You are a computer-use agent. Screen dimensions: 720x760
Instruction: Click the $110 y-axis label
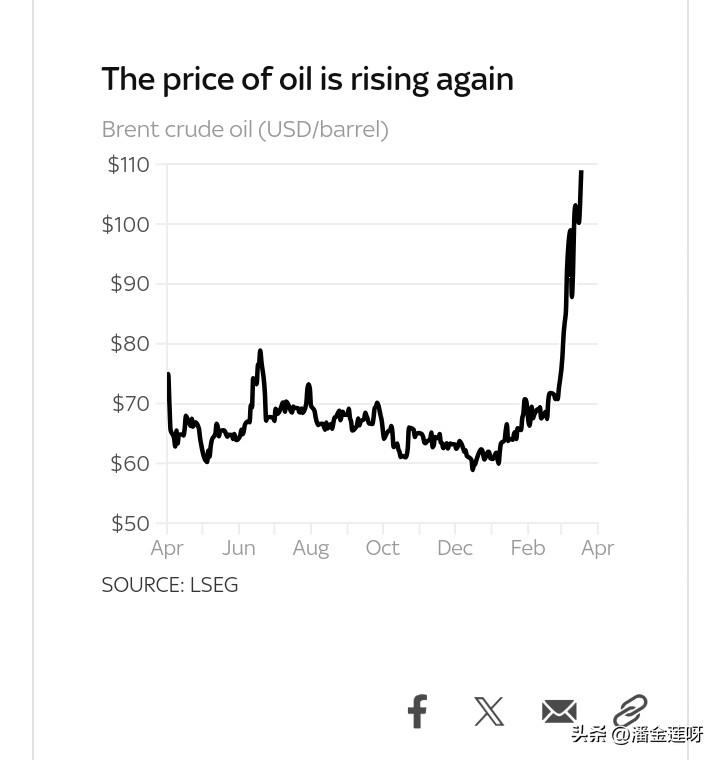(128, 165)
